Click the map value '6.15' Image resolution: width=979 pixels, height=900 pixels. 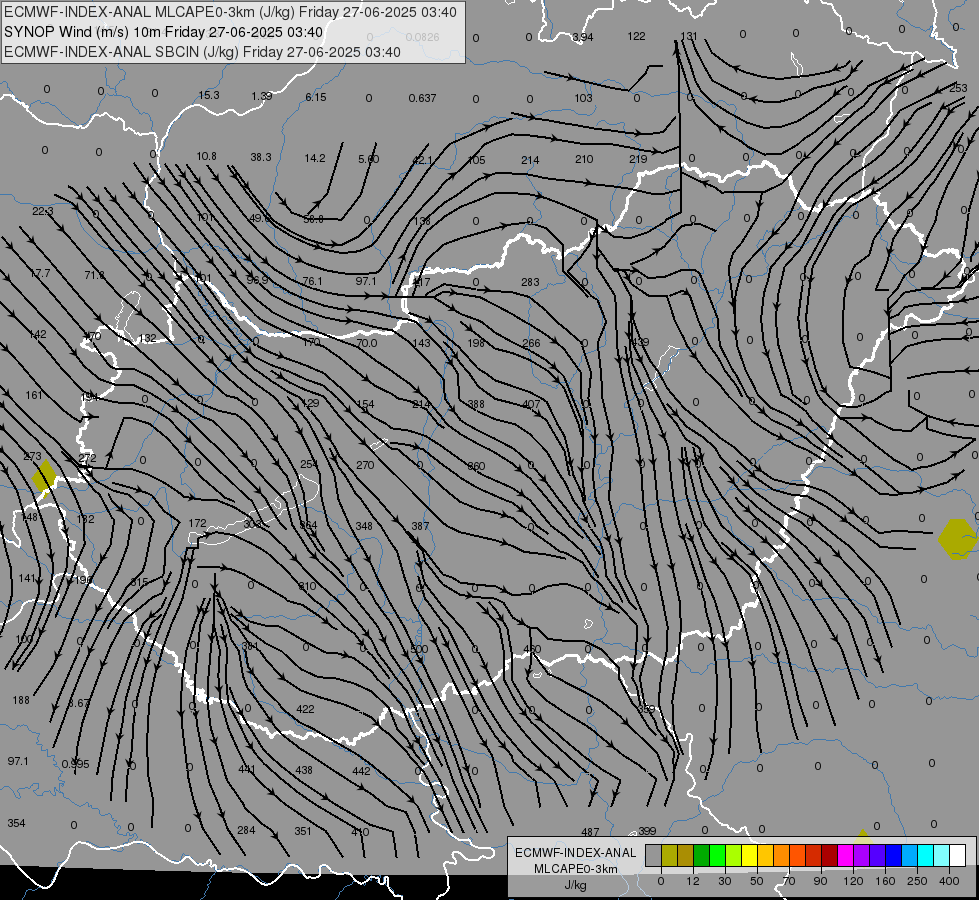(316, 97)
